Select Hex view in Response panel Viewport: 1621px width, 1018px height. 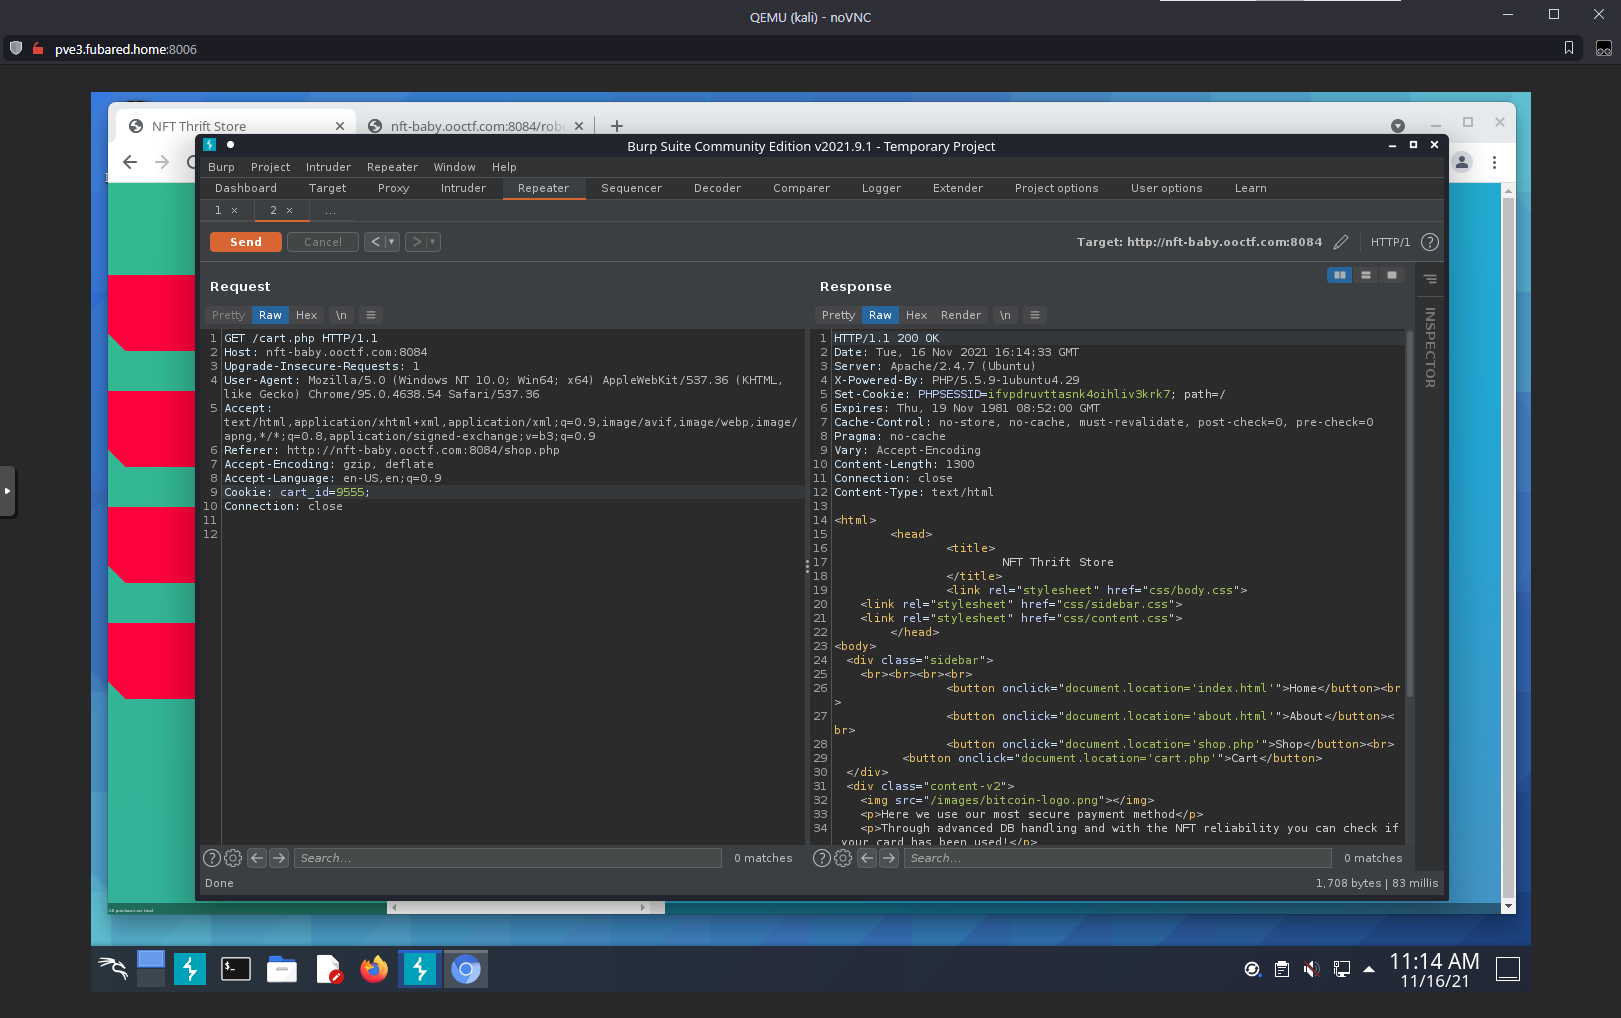[916, 315]
